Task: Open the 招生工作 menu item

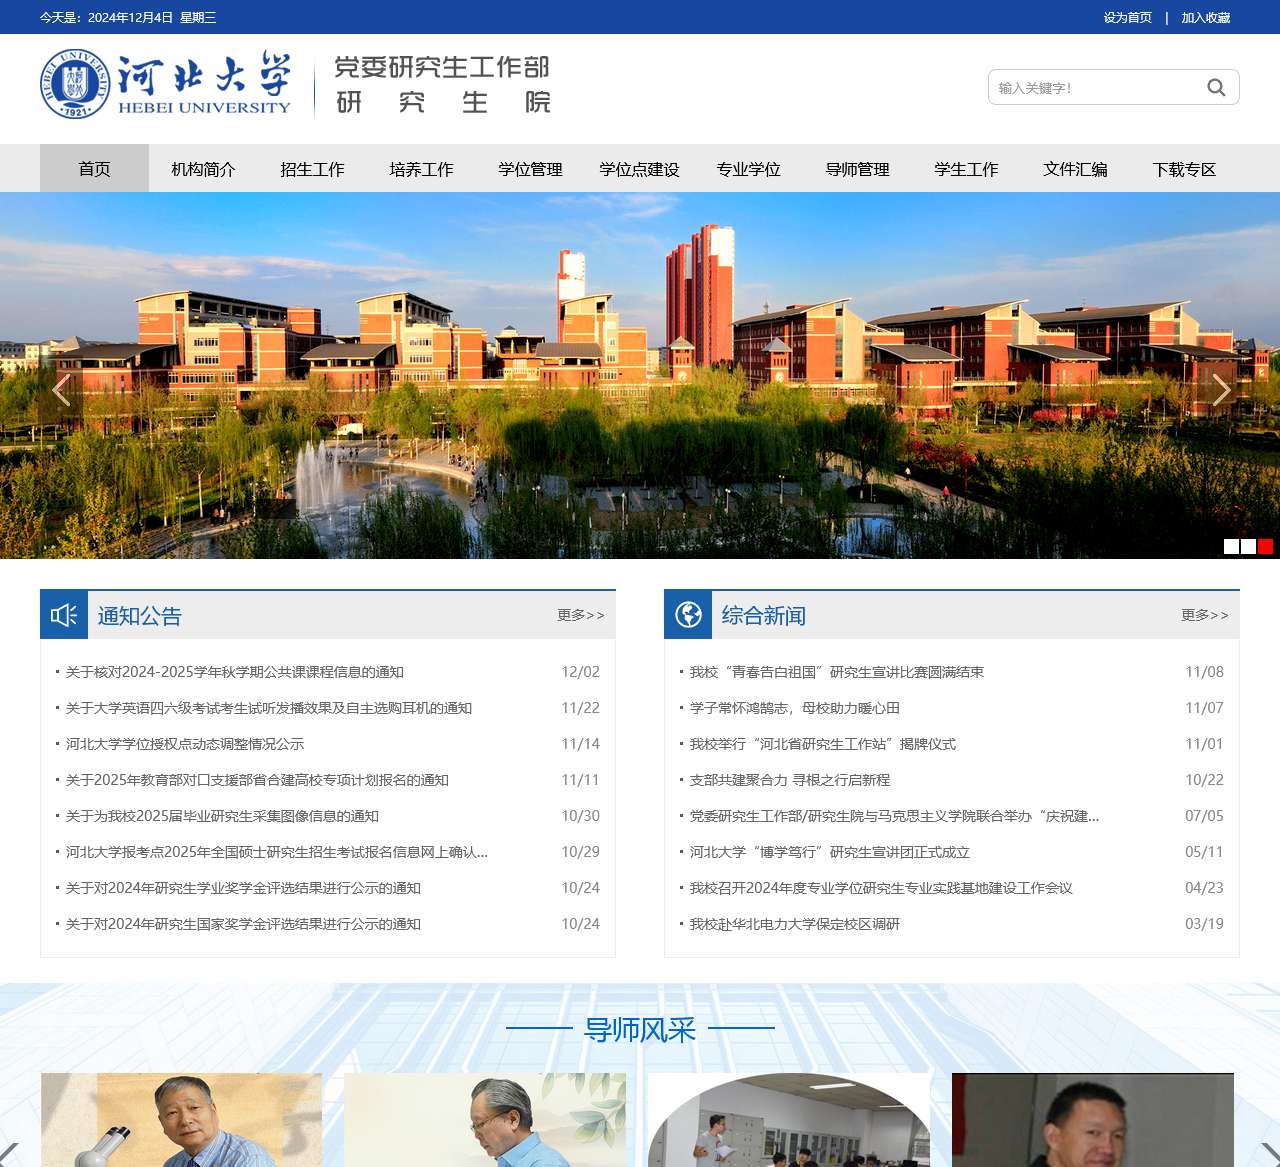Action: point(311,169)
